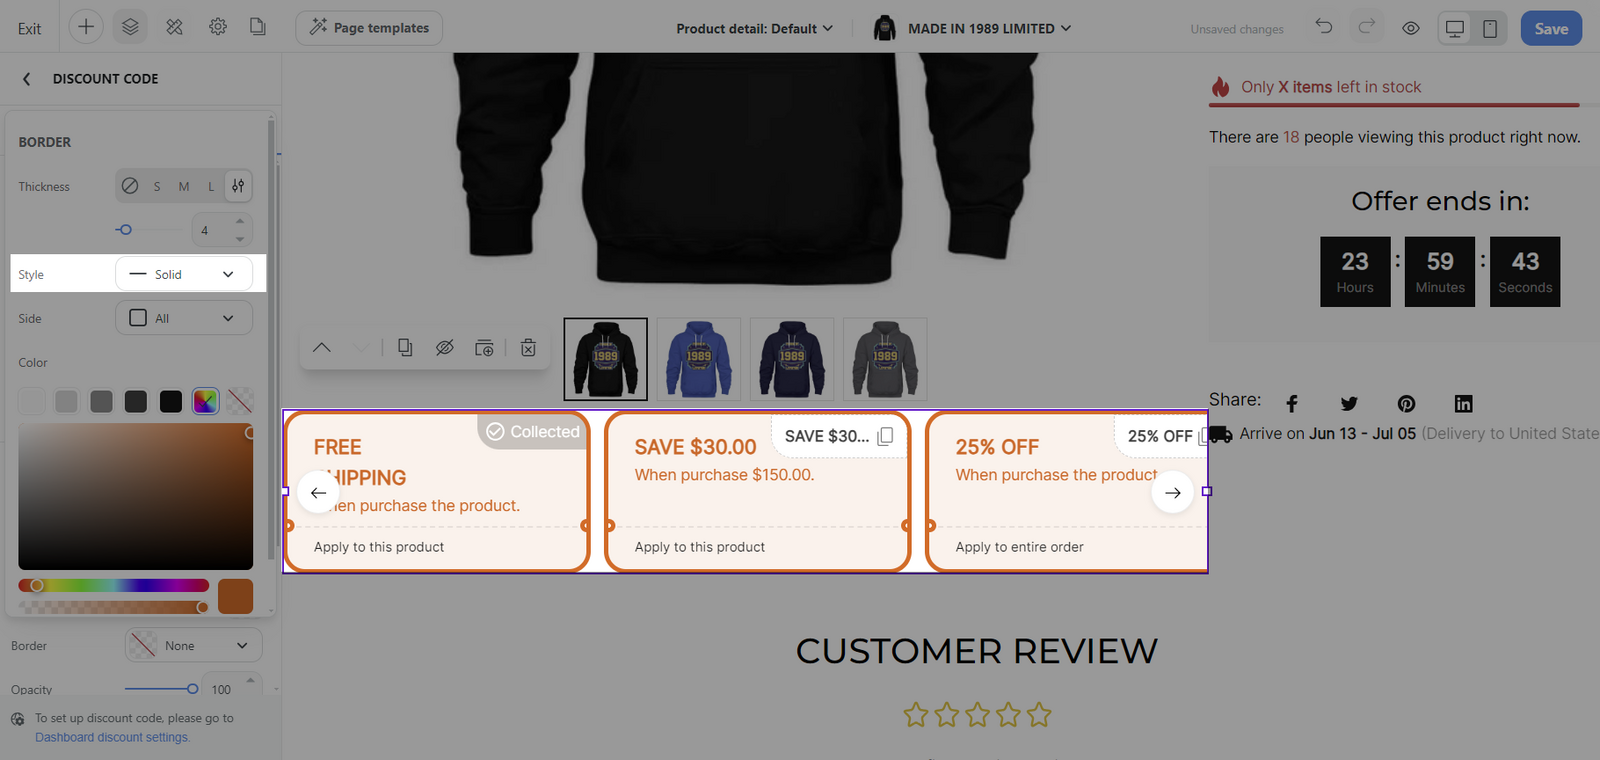Screen dimensions: 1600x760
Task: Go back from Discount Code panel
Action: pyautogui.click(x=27, y=79)
